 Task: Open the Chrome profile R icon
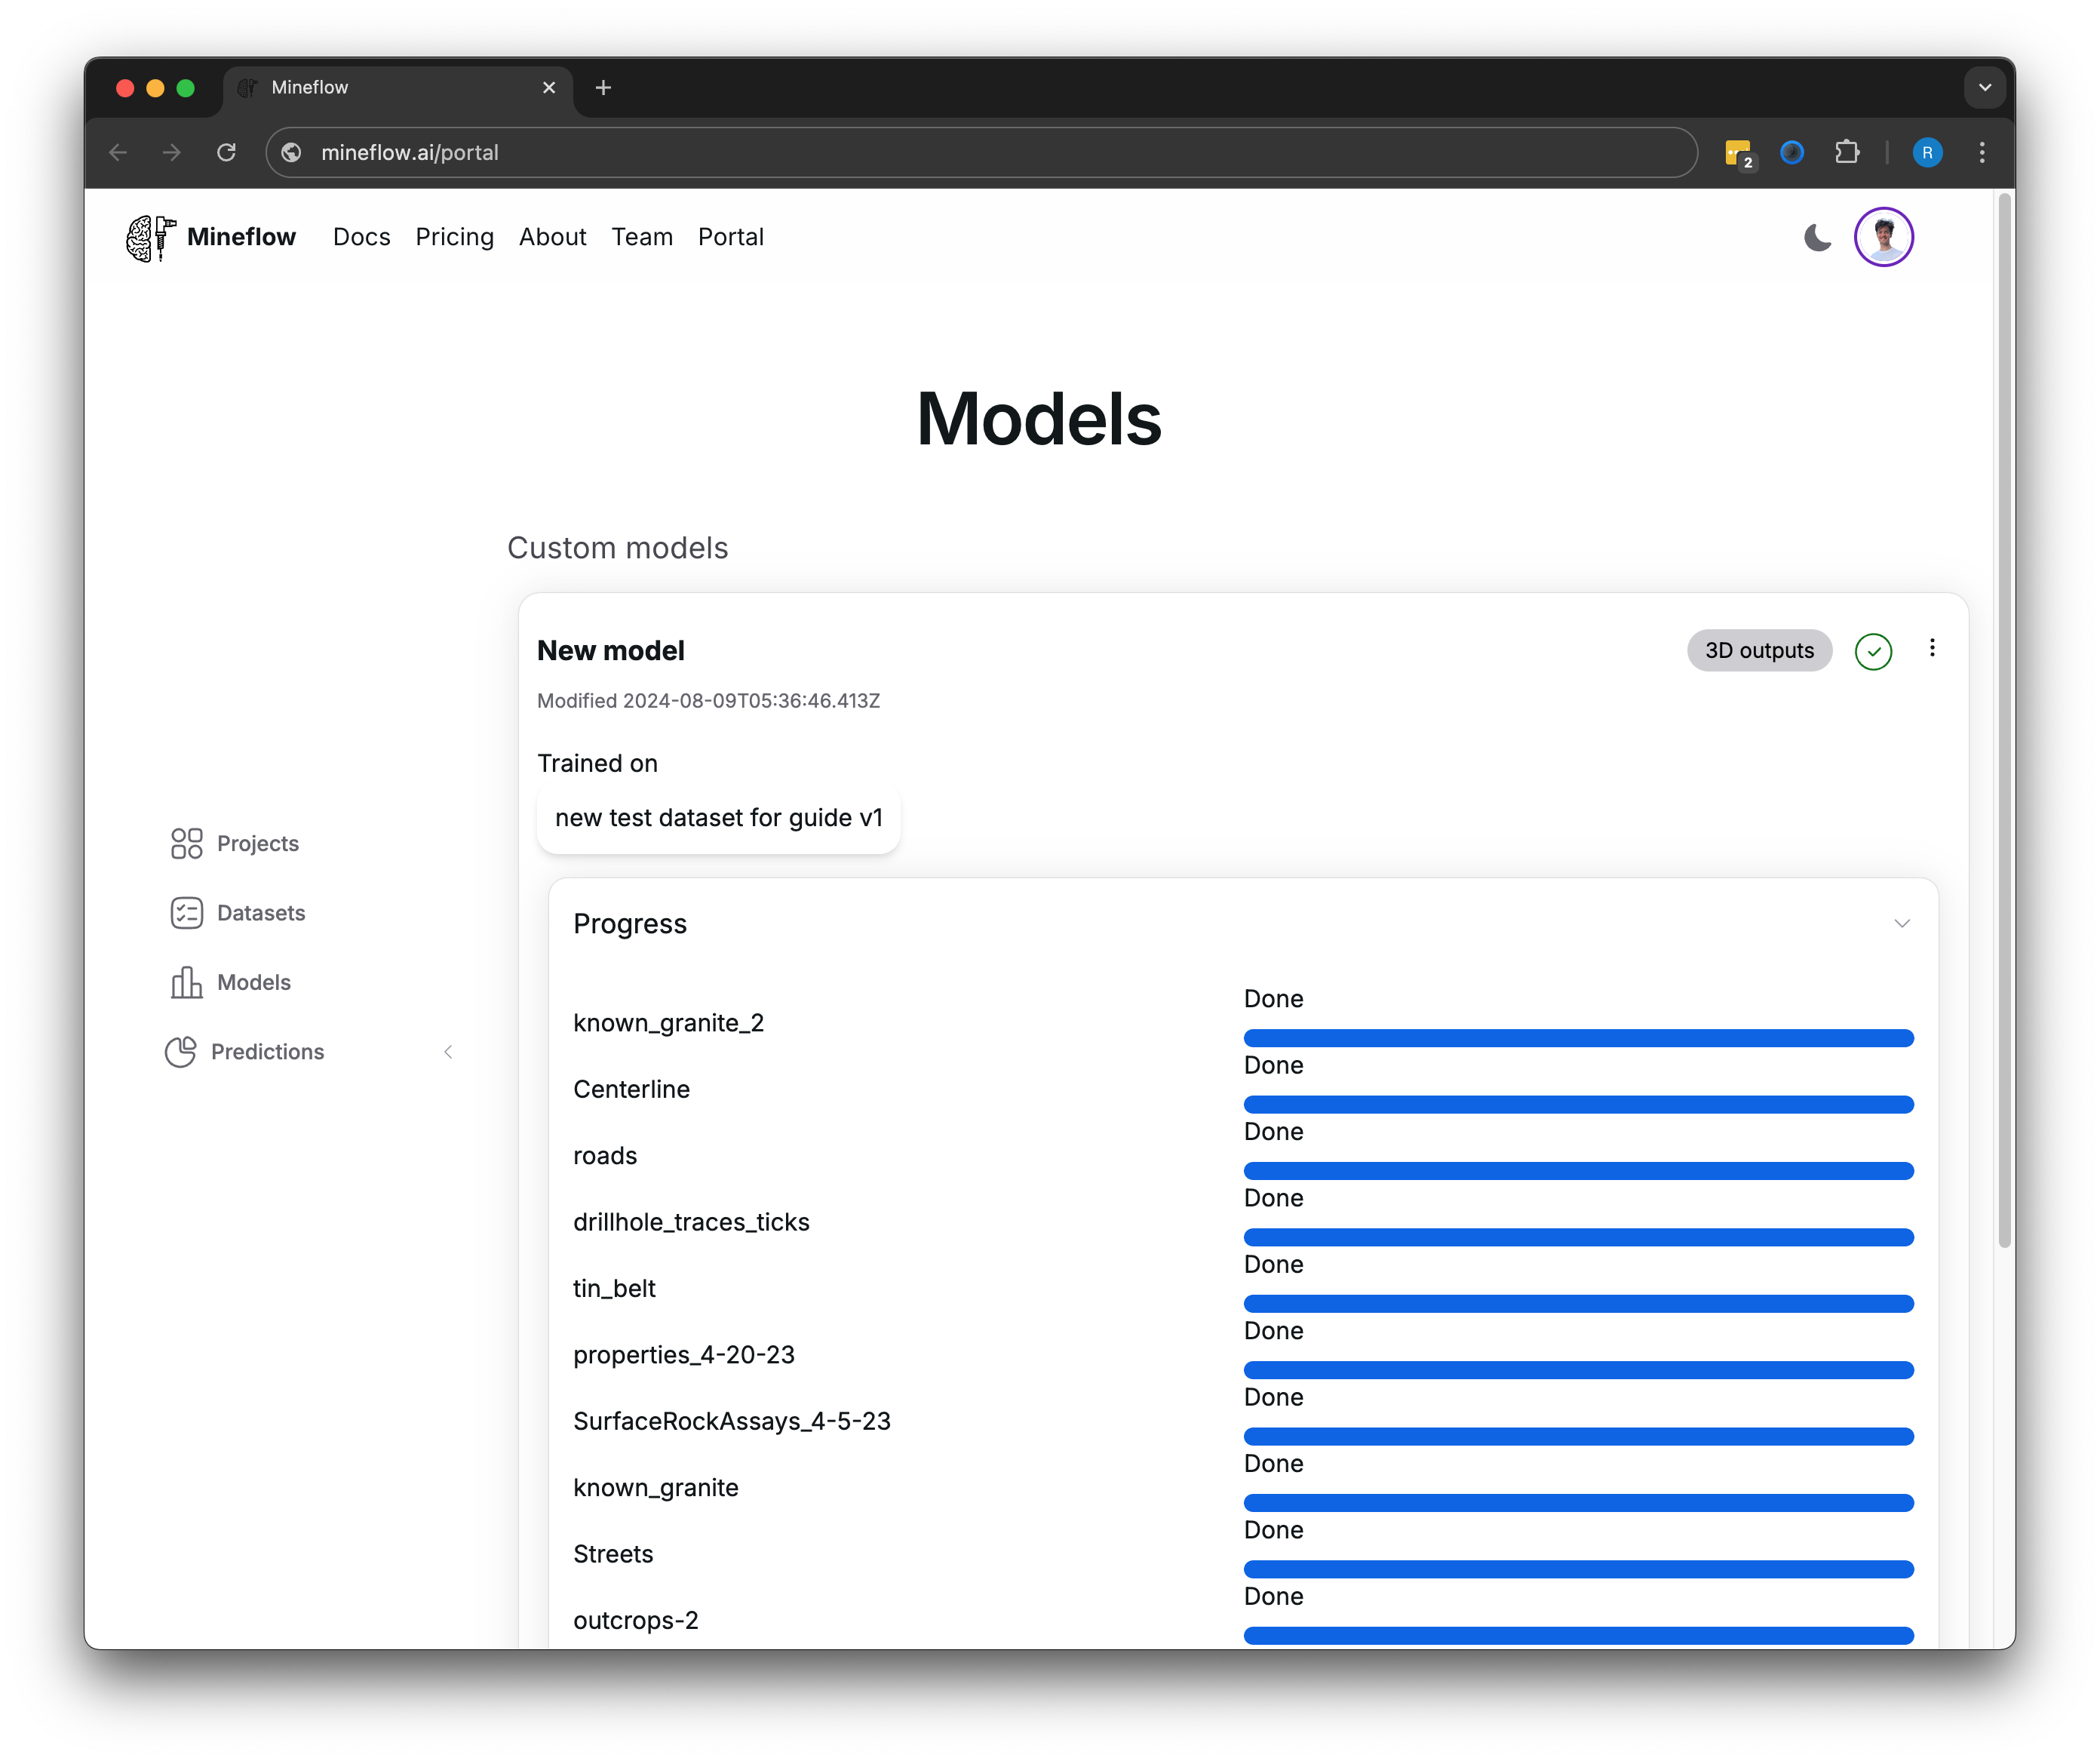pos(1927,152)
